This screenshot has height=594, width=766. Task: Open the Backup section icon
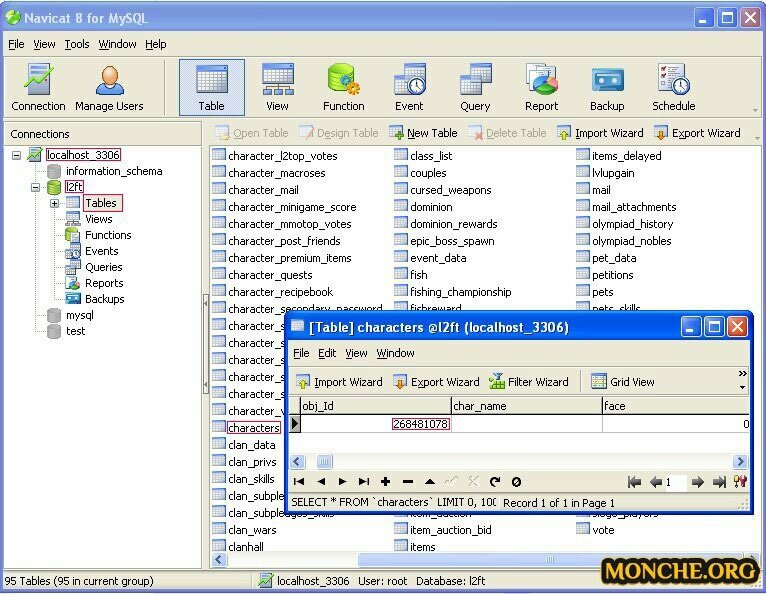(x=607, y=87)
